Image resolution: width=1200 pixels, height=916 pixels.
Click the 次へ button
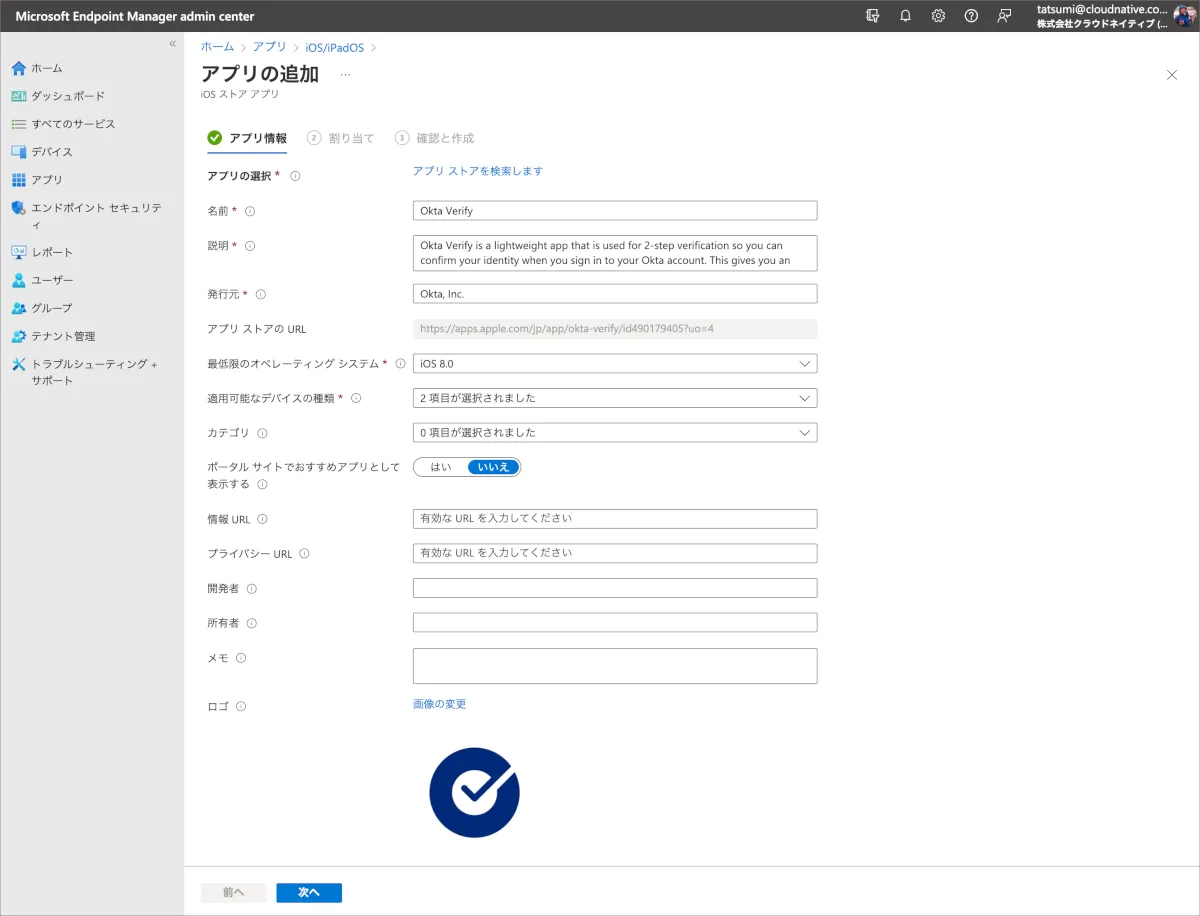309,893
